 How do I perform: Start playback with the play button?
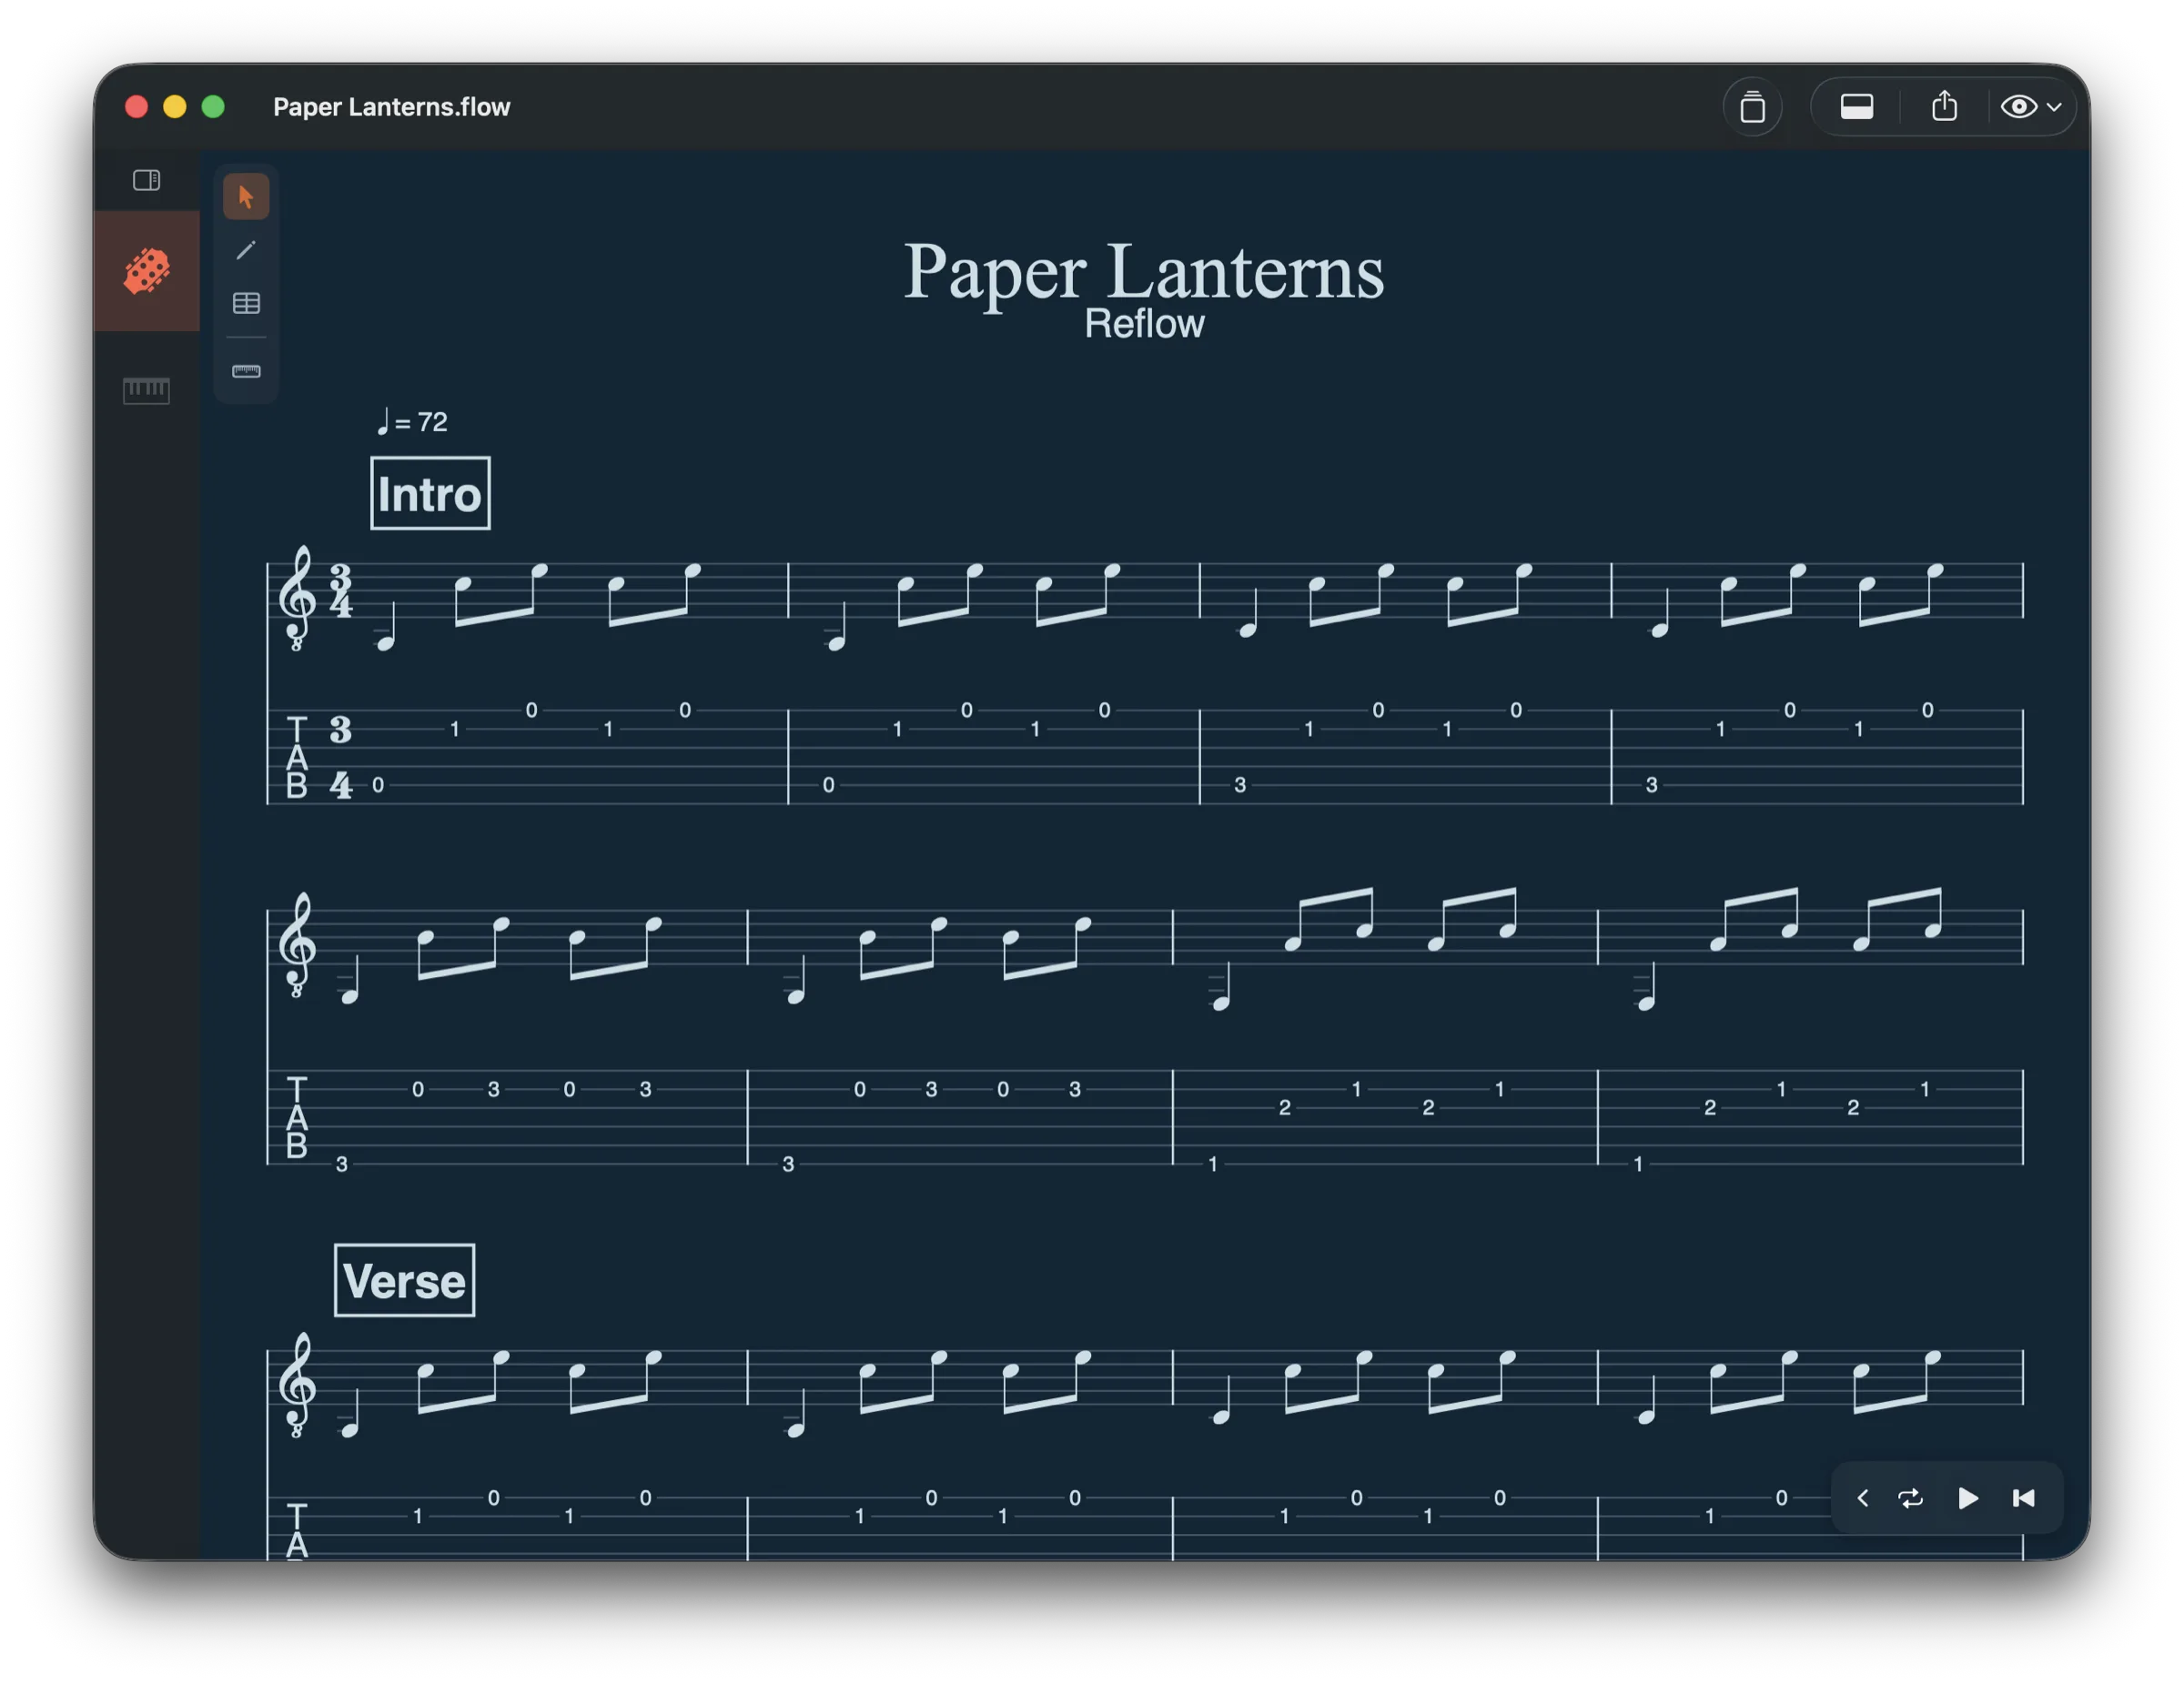1967,1497
